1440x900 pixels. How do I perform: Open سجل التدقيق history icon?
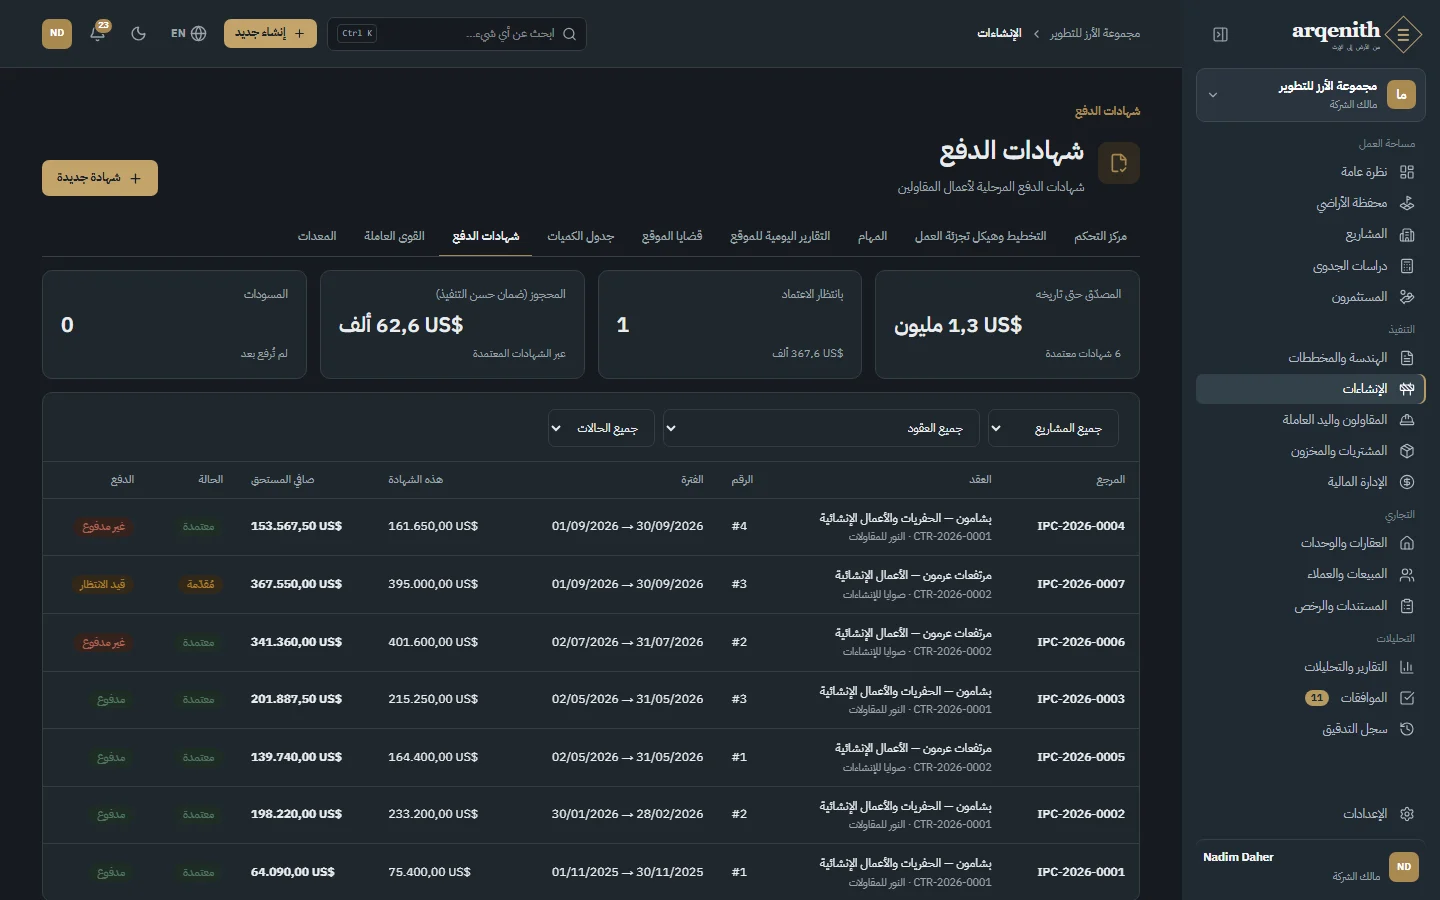[x=1407, y=729]
